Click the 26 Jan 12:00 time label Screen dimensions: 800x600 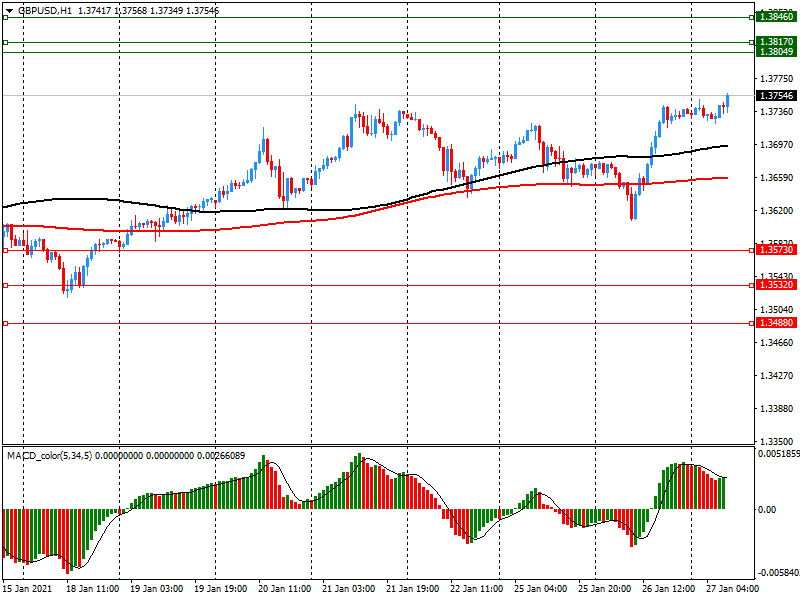pyautogui.click(x=668, y=589)
